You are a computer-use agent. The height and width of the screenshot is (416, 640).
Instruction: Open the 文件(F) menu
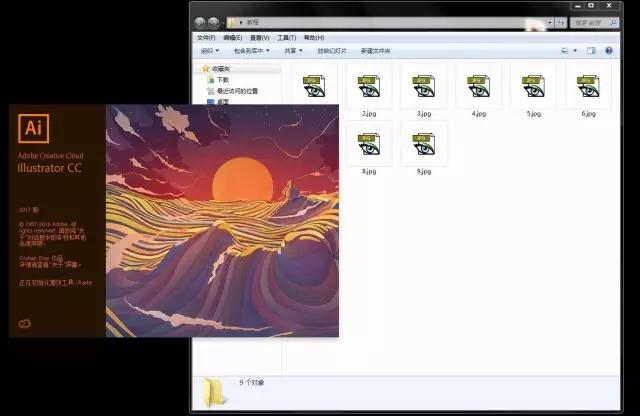pos(206,38)
